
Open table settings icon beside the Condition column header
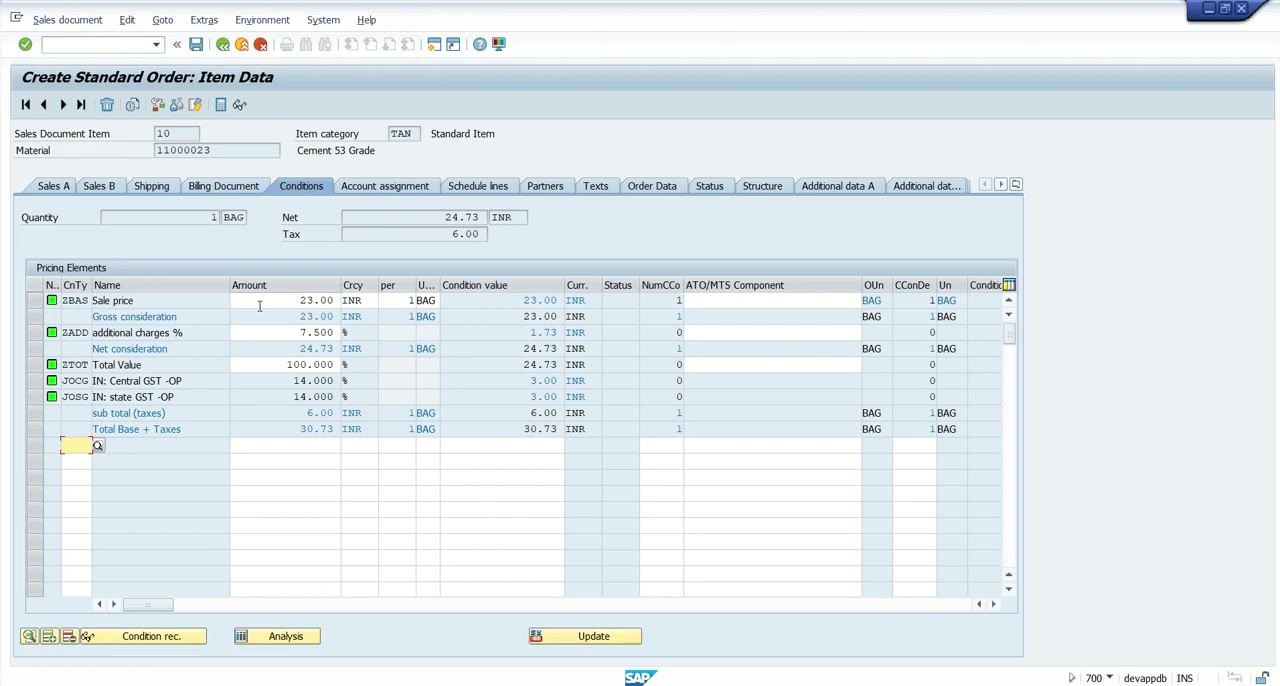(1009, 285)
